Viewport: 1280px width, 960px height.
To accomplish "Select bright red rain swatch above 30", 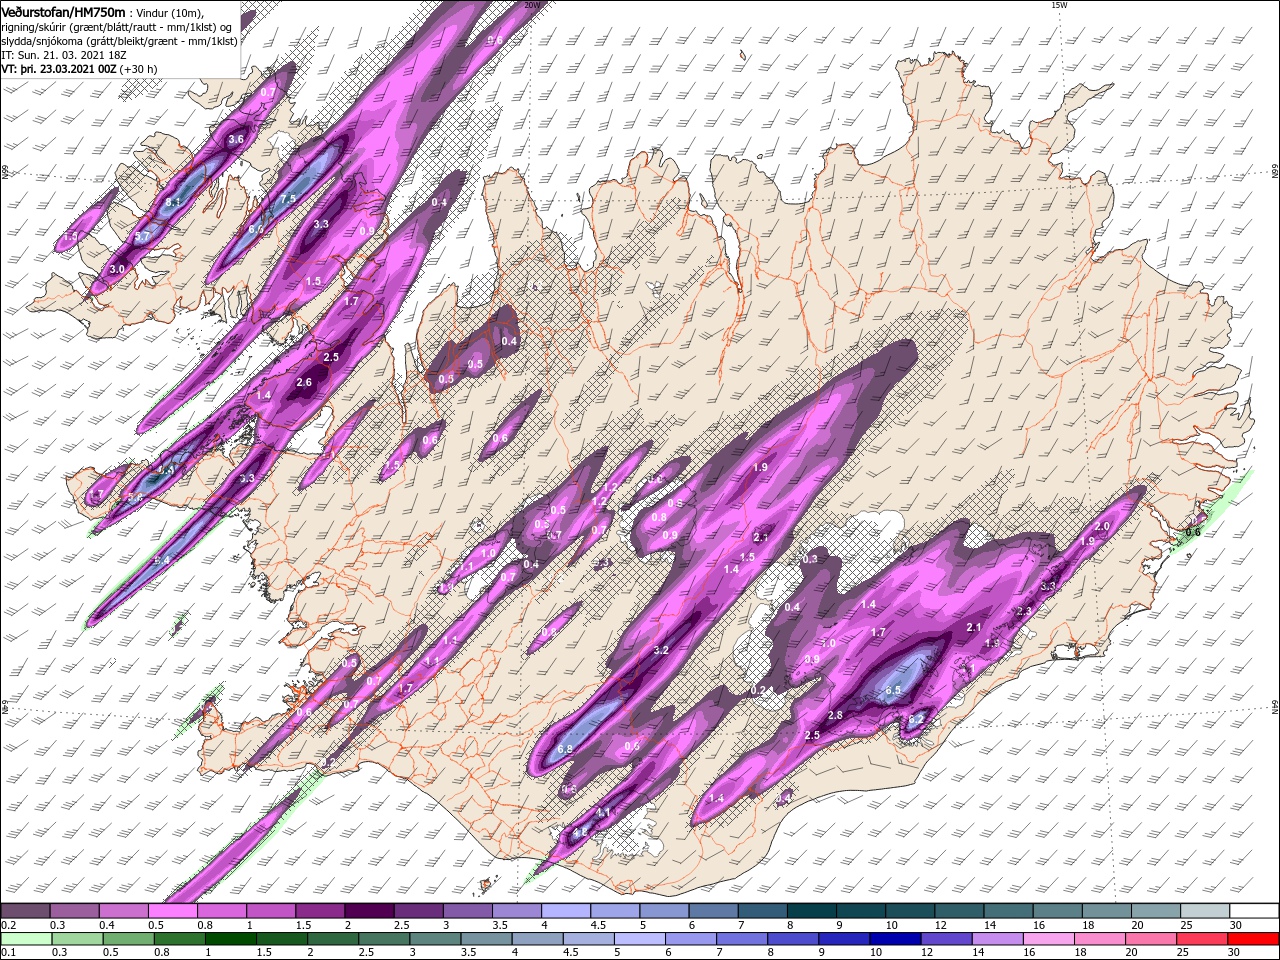I will (1253, 938).
